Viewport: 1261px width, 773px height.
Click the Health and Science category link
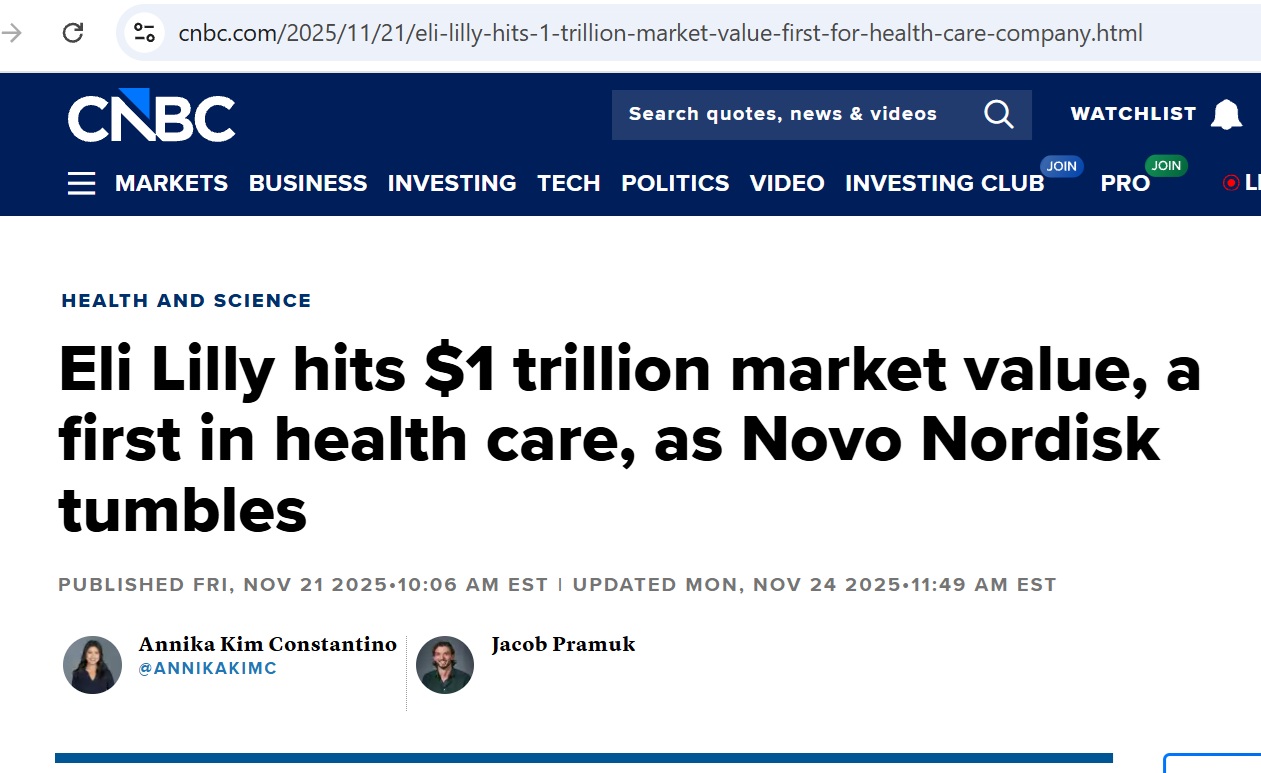click(186, 301)
